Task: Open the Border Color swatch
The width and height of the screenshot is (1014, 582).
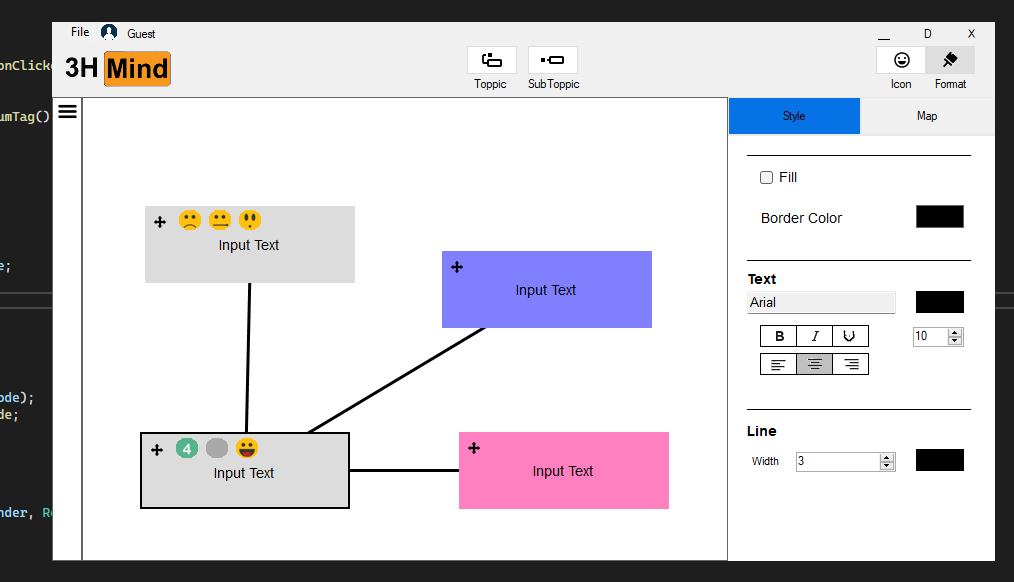Action: 939,216
